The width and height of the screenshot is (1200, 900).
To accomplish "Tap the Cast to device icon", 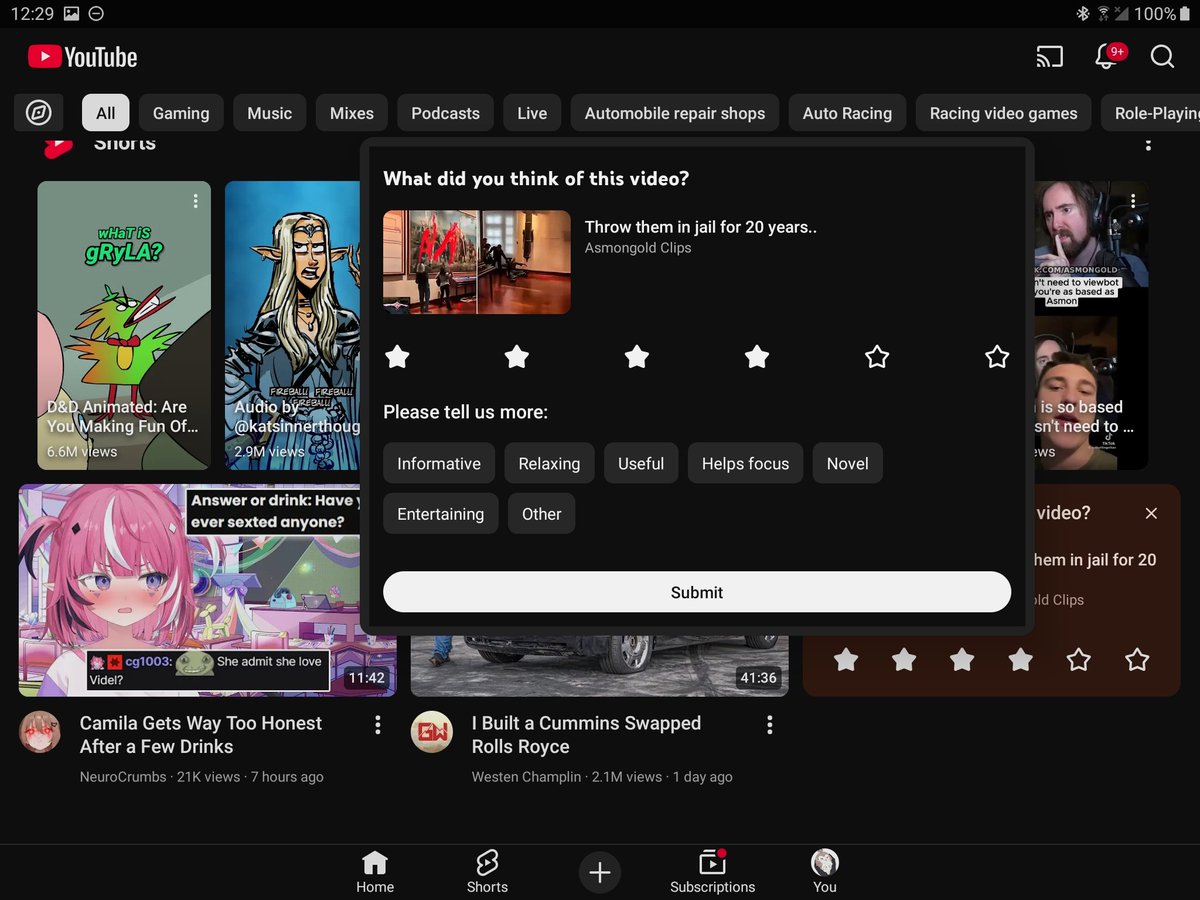I will pos(1049,57).
